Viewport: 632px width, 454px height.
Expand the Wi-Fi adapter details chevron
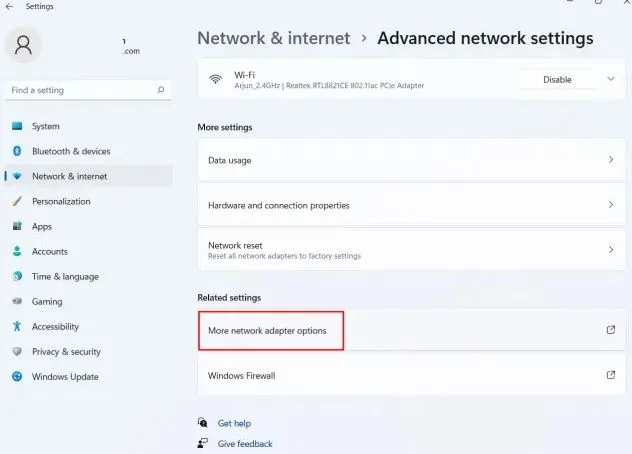click(611, 79)
